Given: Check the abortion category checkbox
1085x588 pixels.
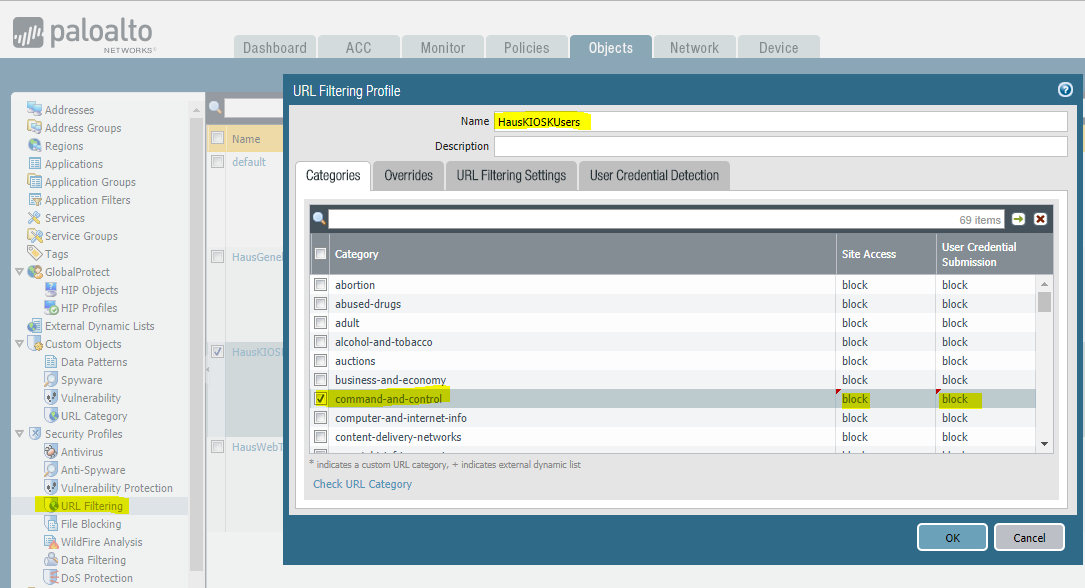Looking at the screenshot, I should [x=321, y=285].
